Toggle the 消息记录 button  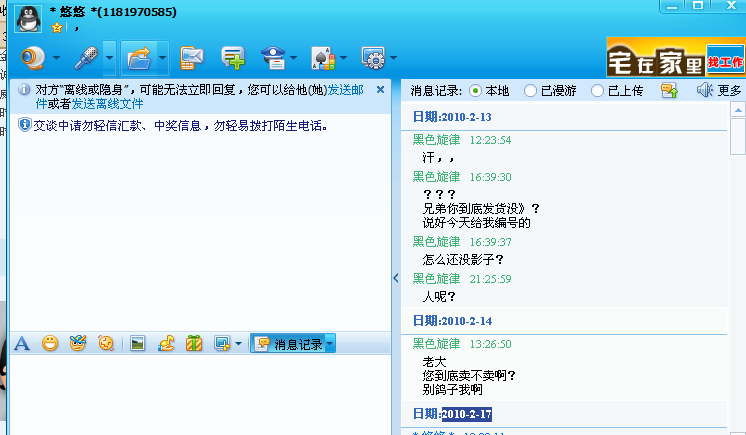coord(289,344)
